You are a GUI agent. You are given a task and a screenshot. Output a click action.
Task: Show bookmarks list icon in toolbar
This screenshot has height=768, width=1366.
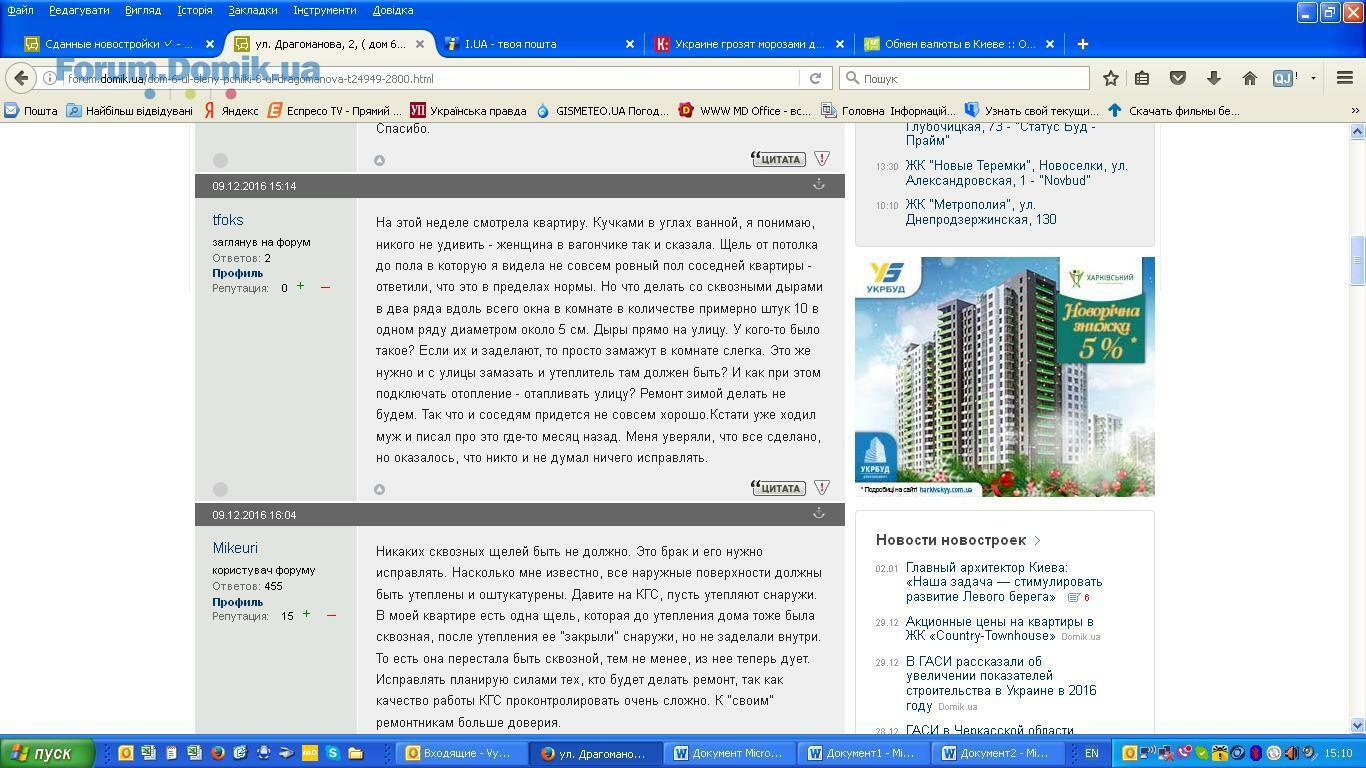1142,78
